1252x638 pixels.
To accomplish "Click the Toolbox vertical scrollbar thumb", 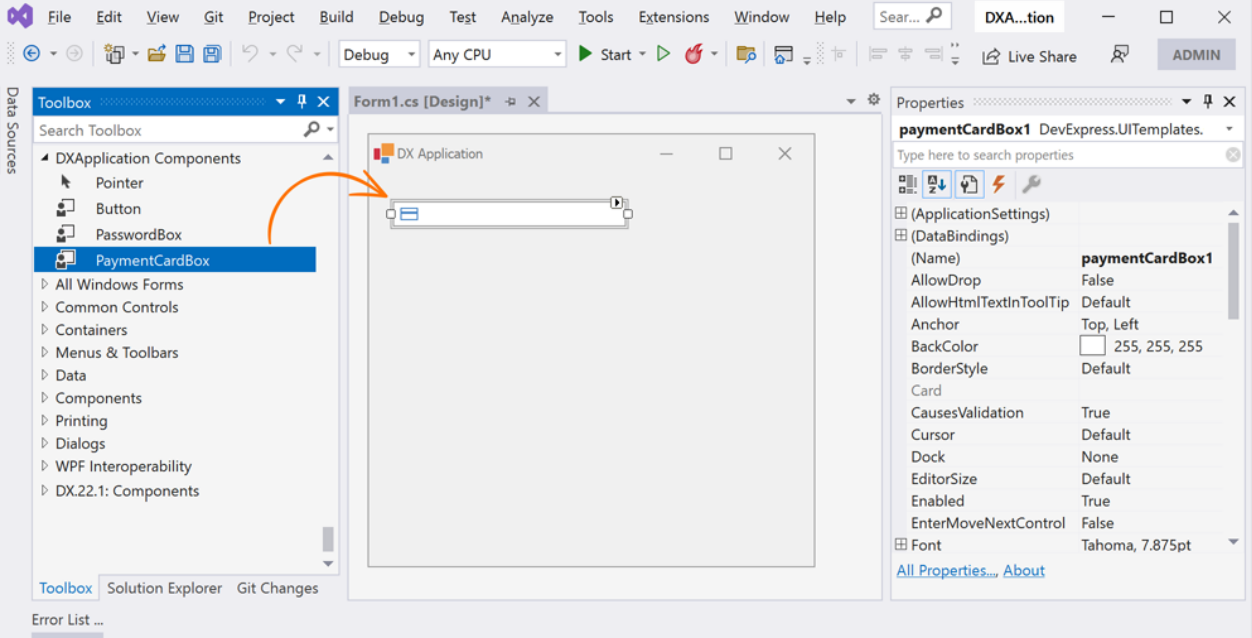I will pyautogui.click(x=328, y=539).
